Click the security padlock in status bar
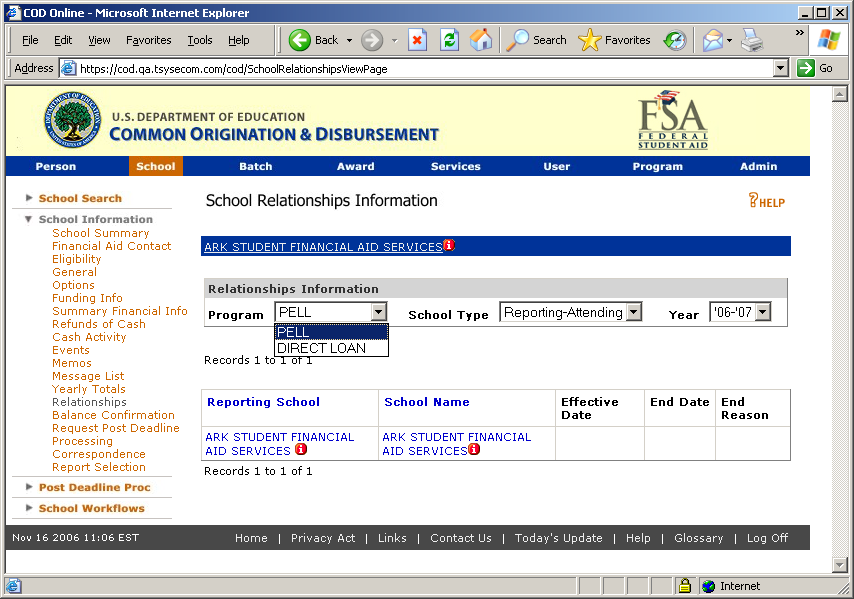 pyautogui.click(x=685, y=586)
